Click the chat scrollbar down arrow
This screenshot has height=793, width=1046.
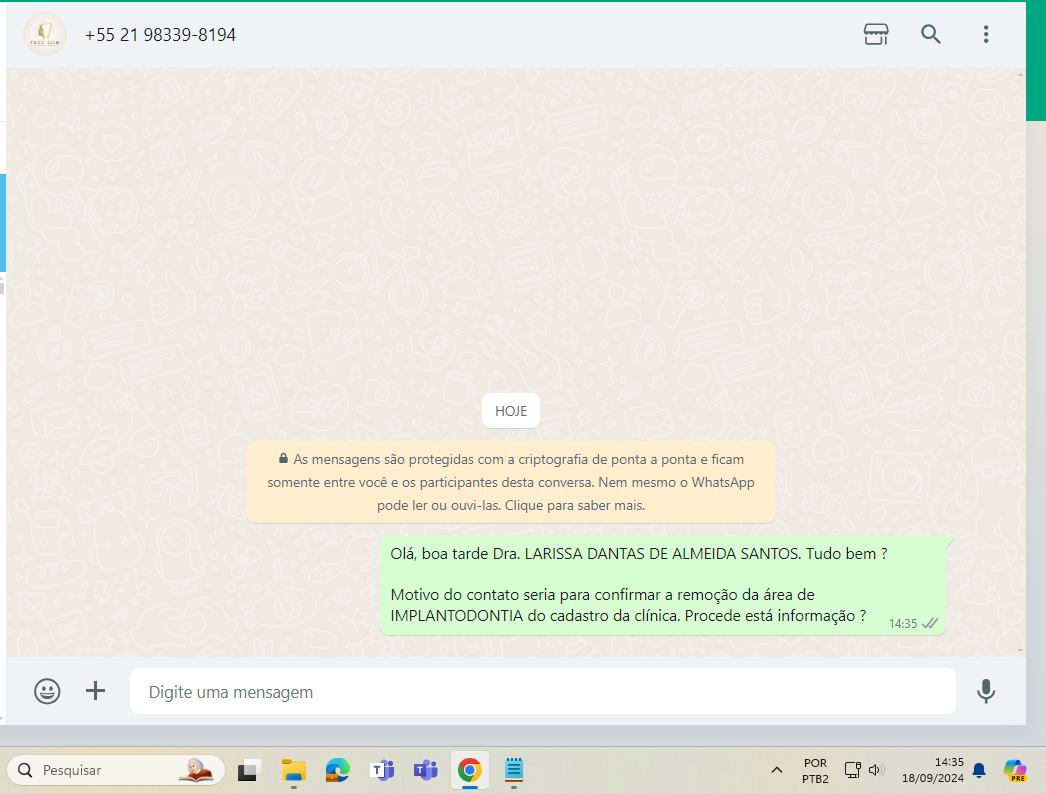[1021, 650]
